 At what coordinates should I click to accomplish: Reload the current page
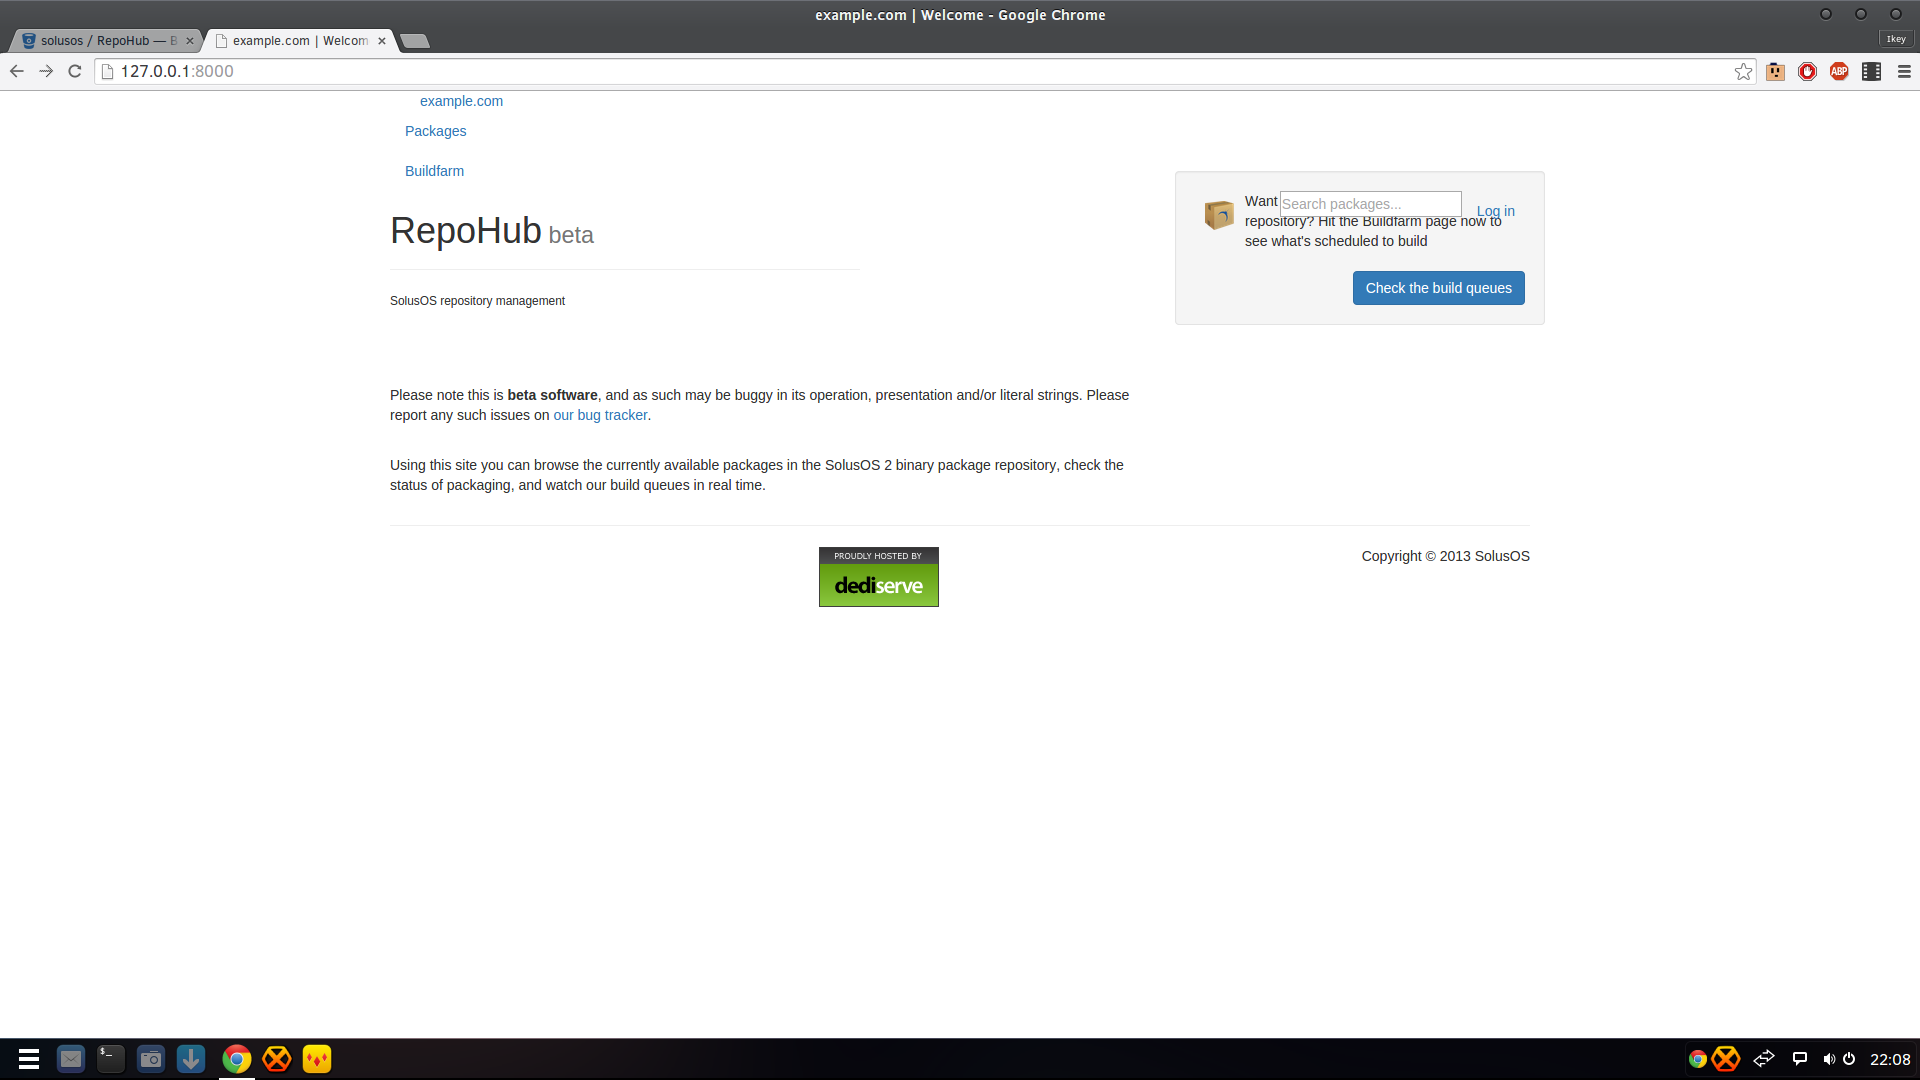75,71
